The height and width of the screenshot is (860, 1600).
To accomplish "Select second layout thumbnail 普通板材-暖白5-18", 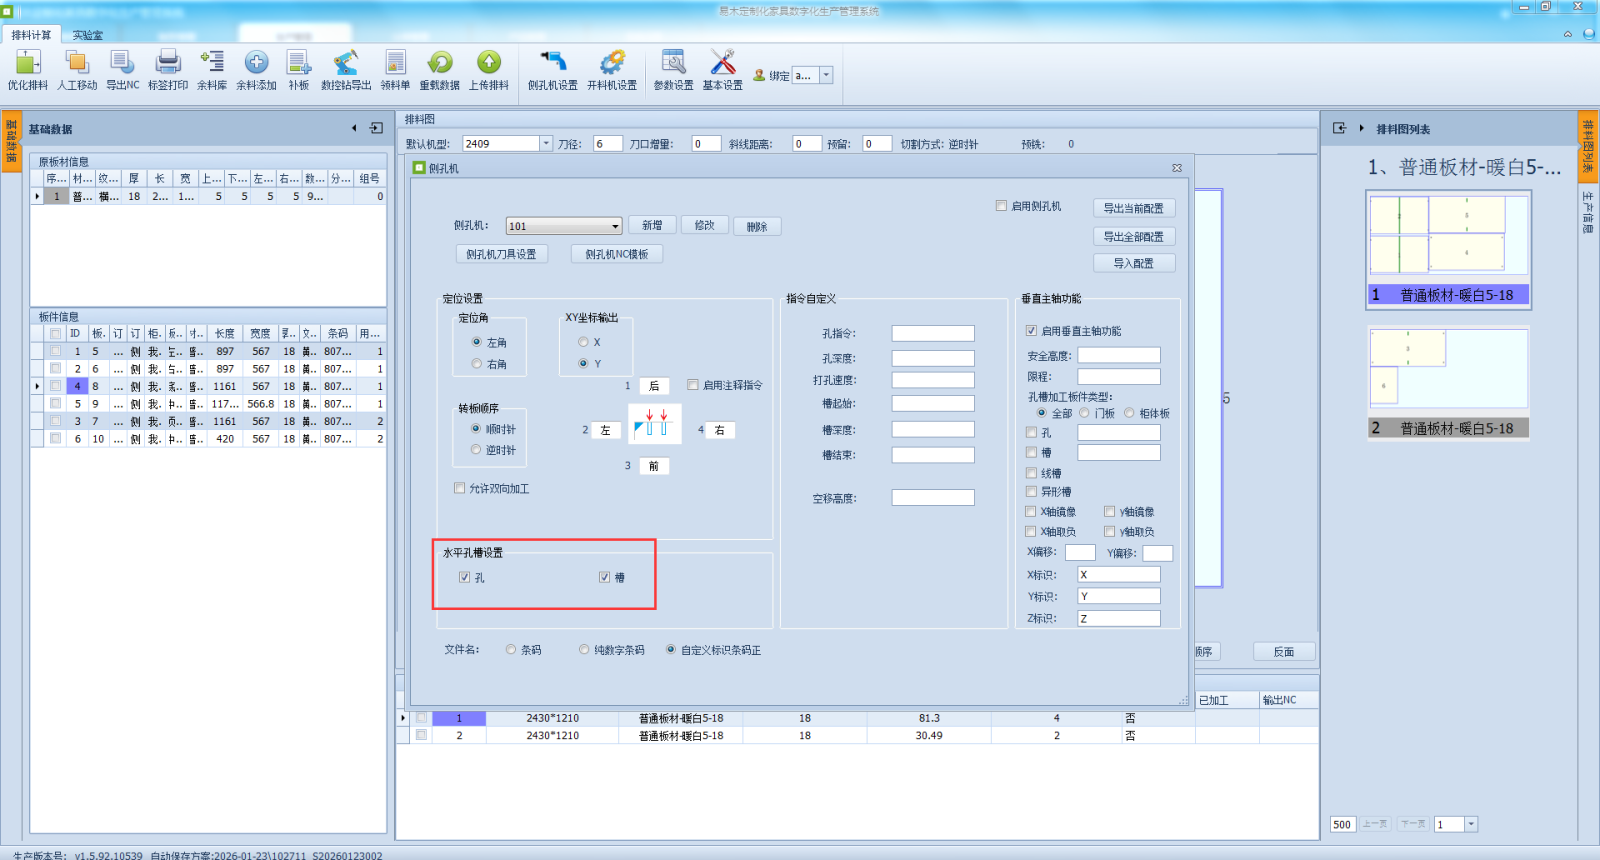I will pyautogui.click(x=1448, y=382).
